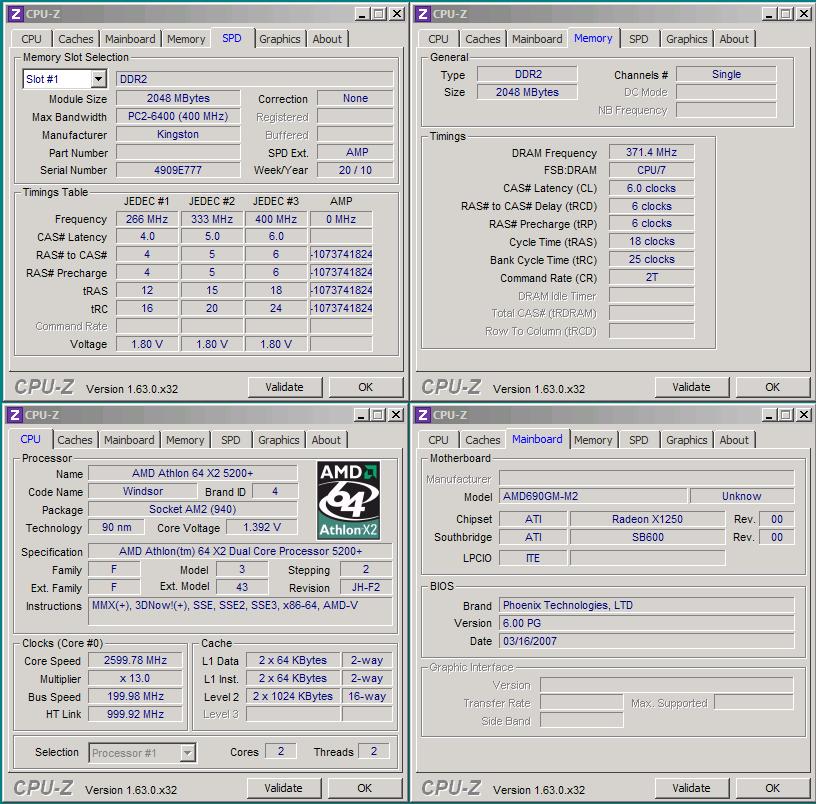Click the Channels # value Single

click(x=726, y=74)
